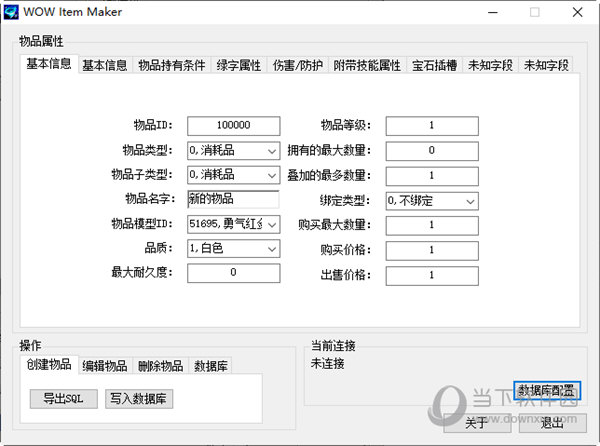Viewport: 600px width, 446px height.
Task: Switch to the 删除物品 tab
Action: pos(161,366)
